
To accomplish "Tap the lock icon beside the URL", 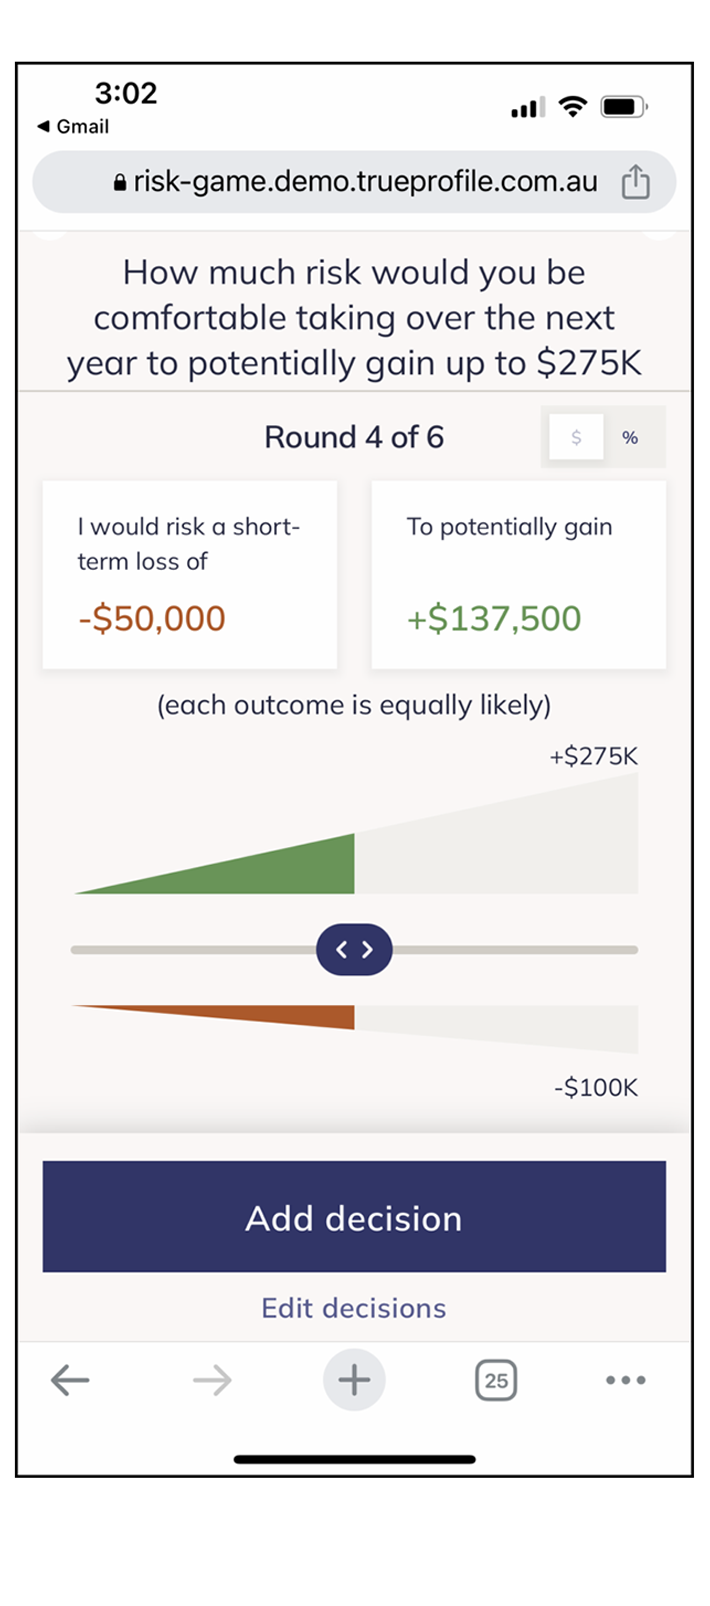I will pos(120,183).
